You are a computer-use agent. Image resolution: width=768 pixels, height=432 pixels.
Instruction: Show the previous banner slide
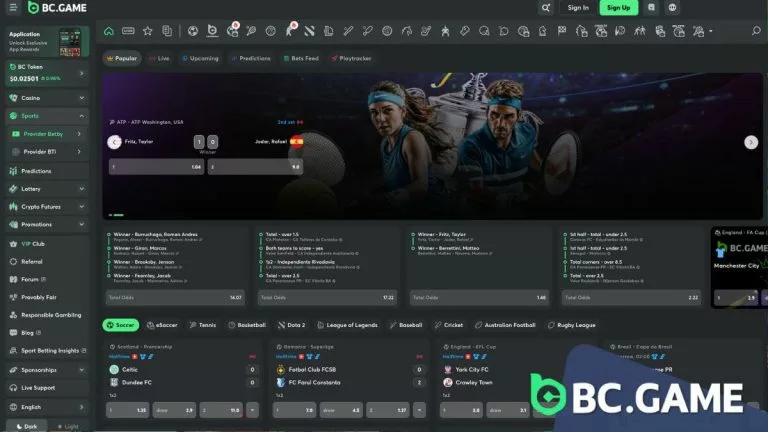114,142
